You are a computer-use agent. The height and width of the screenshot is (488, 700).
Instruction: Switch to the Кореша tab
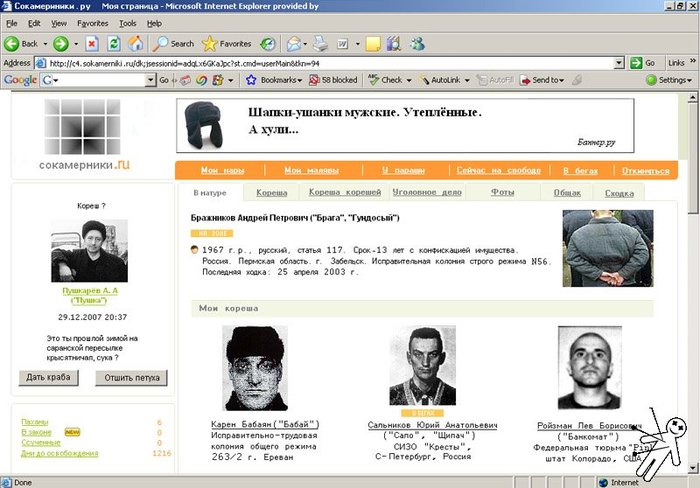(x=271, y=192)
